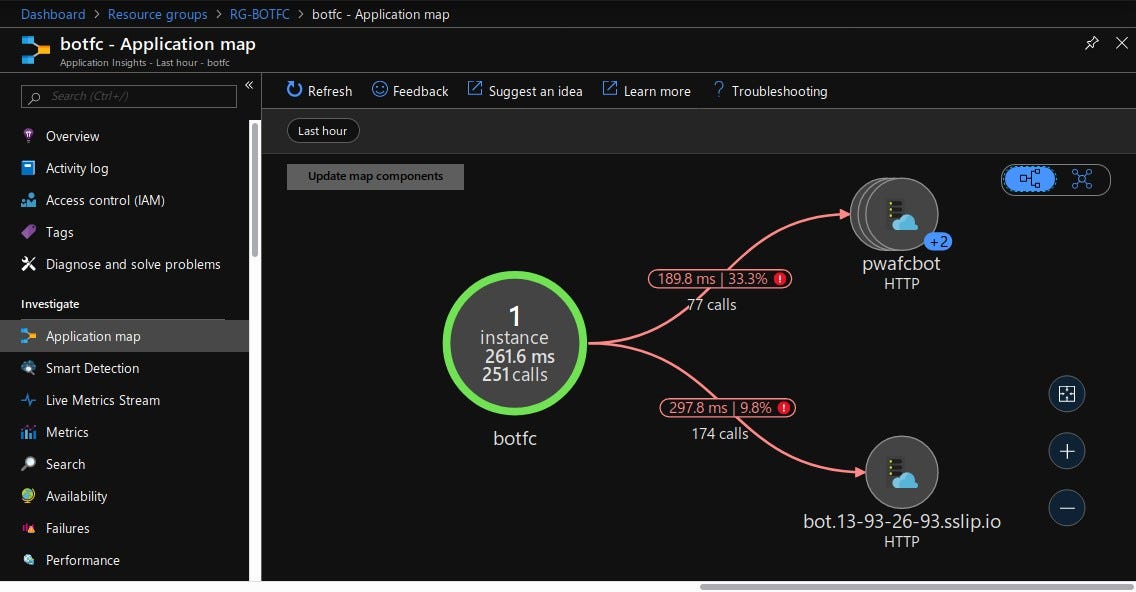This screenshot has height=592, width=1136.
Task: Click the Live Metrics pulse icon
Action: pos(28,400)
